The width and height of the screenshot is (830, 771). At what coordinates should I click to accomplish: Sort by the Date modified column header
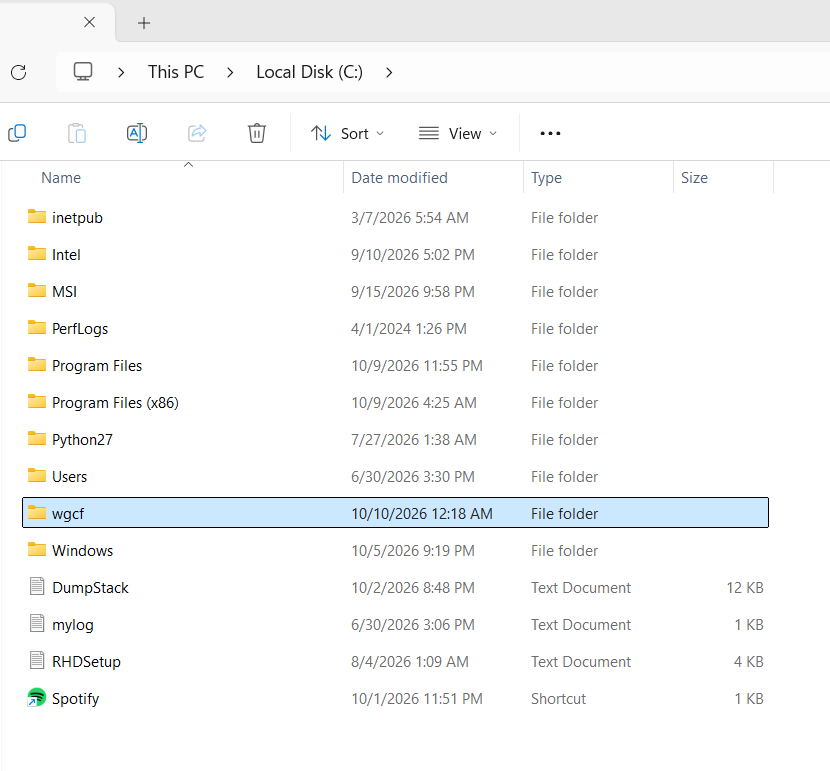(399, 178)
